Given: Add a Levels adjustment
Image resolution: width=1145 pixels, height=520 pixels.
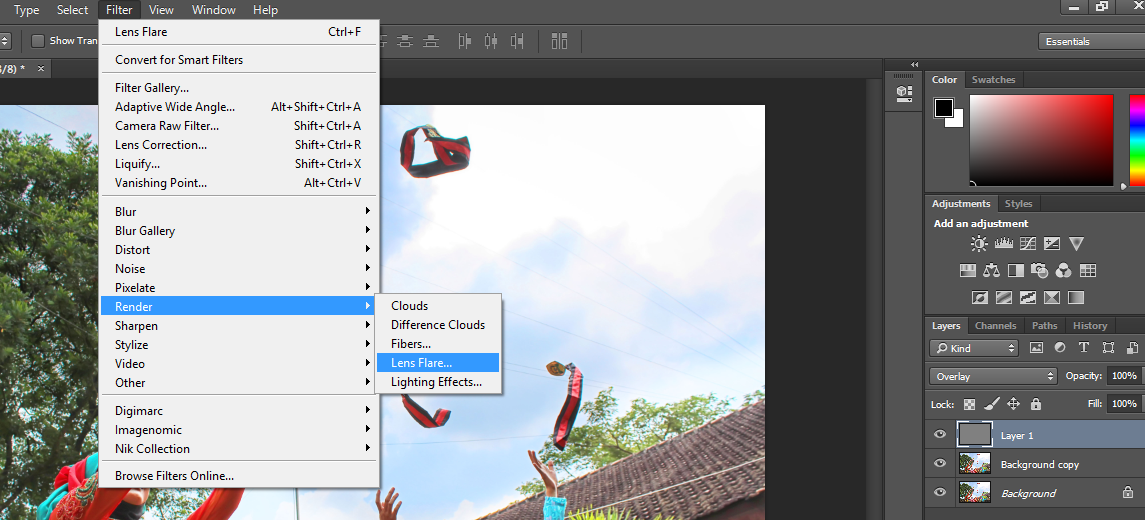Looking at the screenshot, I should [1003, 244].
